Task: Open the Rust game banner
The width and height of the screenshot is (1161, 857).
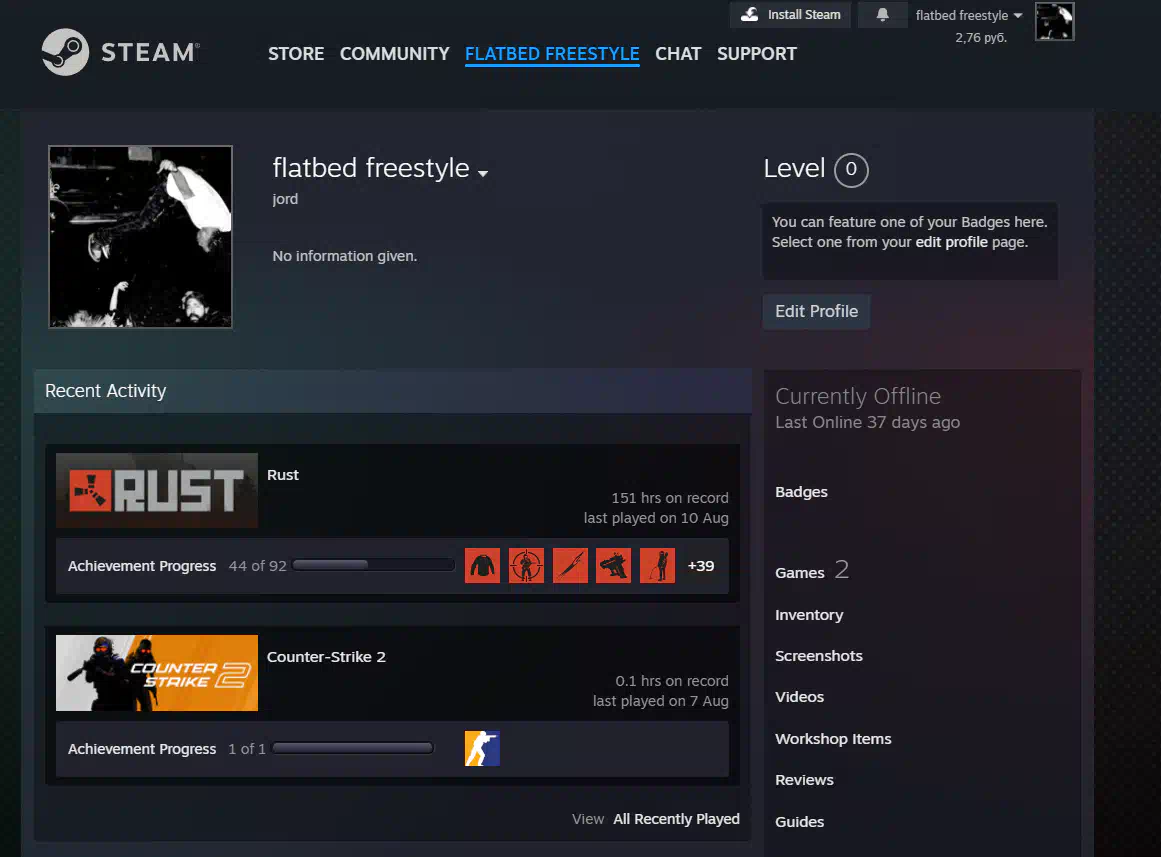Action: pyautogui.click(x=157, y=490)
